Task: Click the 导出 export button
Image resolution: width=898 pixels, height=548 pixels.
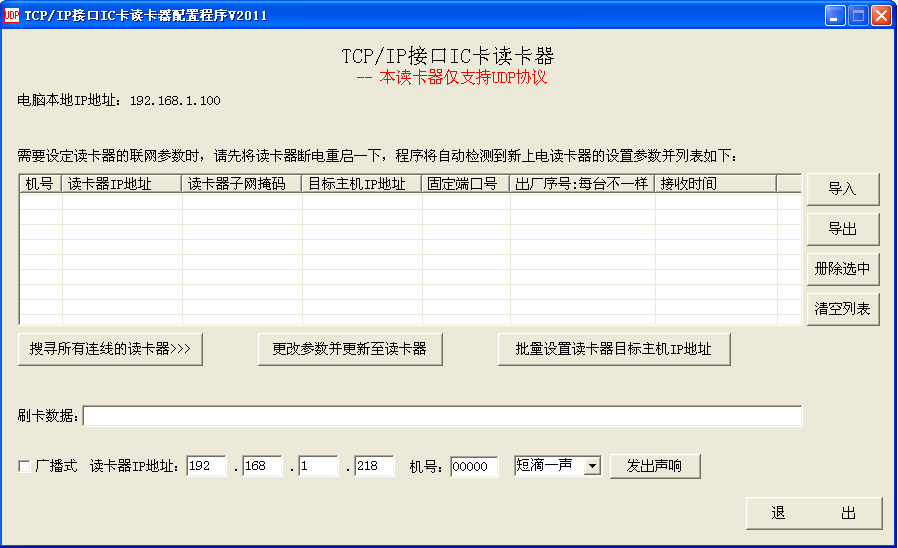Action: [842, 229]
